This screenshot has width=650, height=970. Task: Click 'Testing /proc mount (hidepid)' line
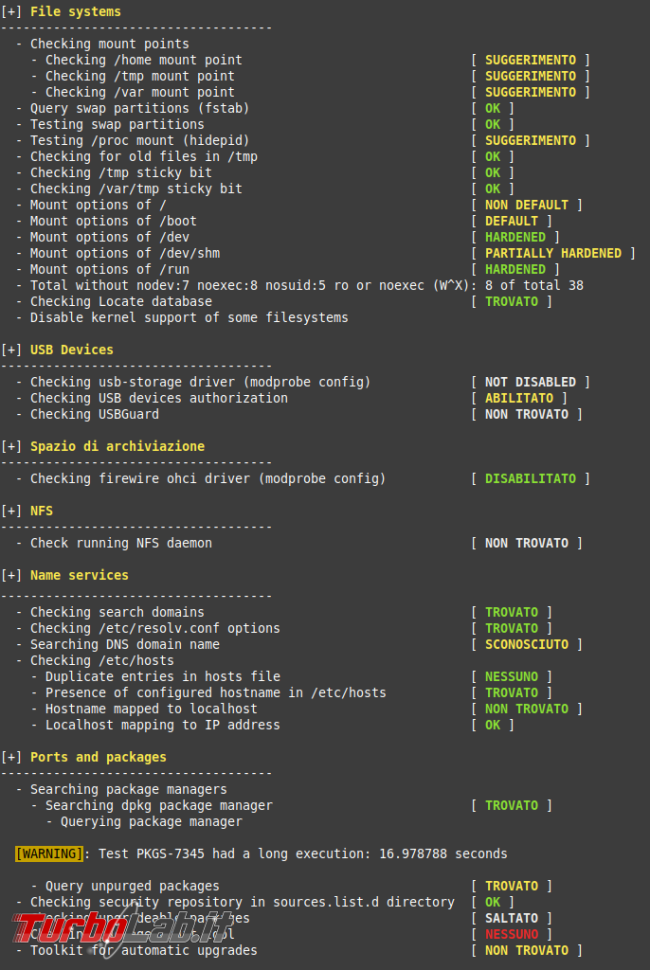(x=140, y=140)
